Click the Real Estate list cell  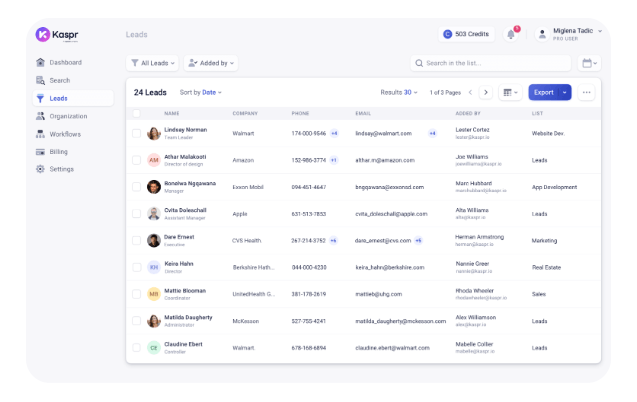tap(546, 267)
